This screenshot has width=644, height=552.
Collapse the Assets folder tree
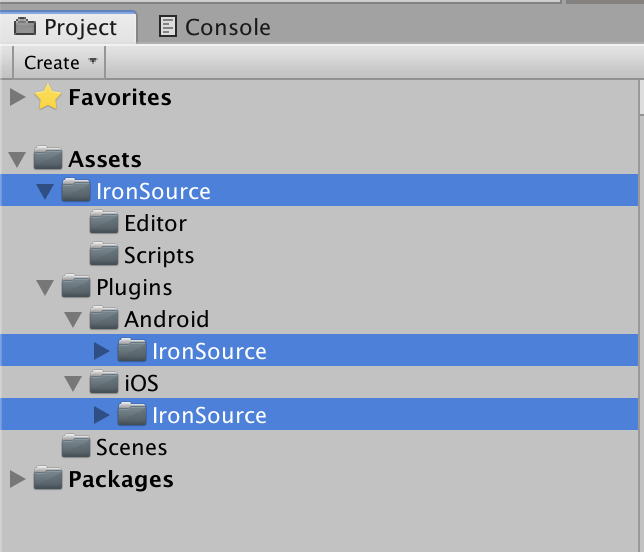click(17, 159)
